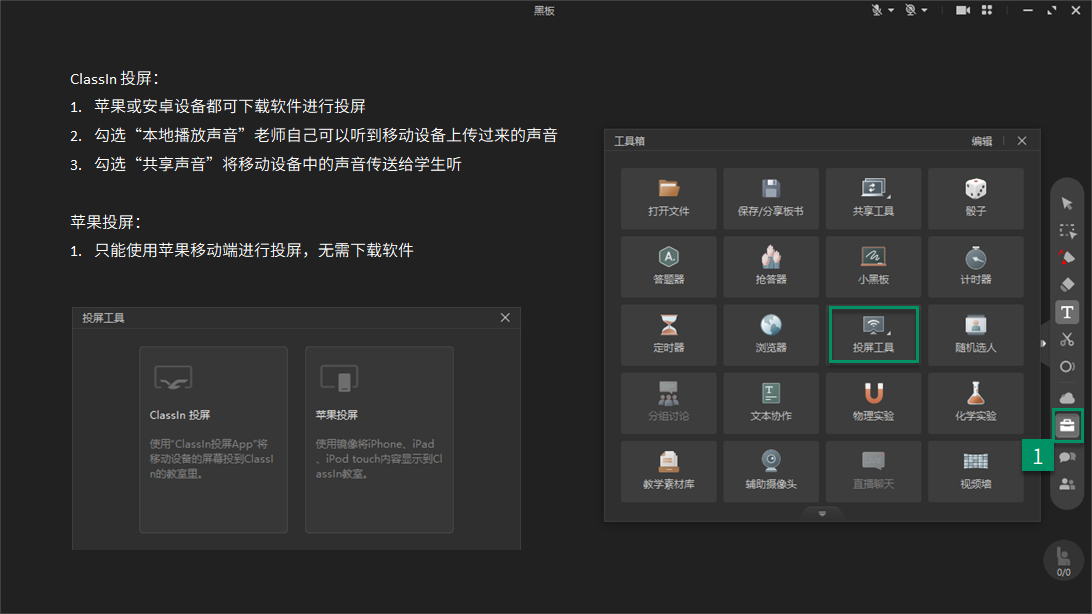Open the 直播聊天 tool

click(873, 471)
